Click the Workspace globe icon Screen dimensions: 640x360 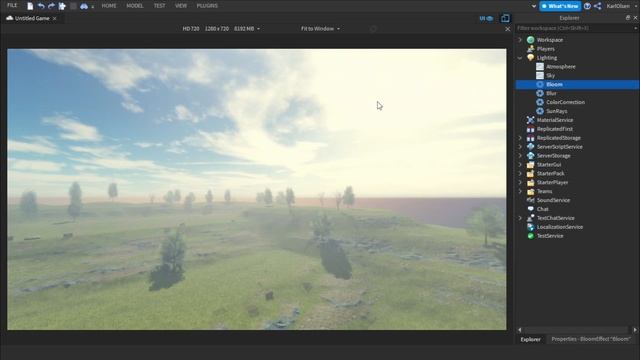531,40
